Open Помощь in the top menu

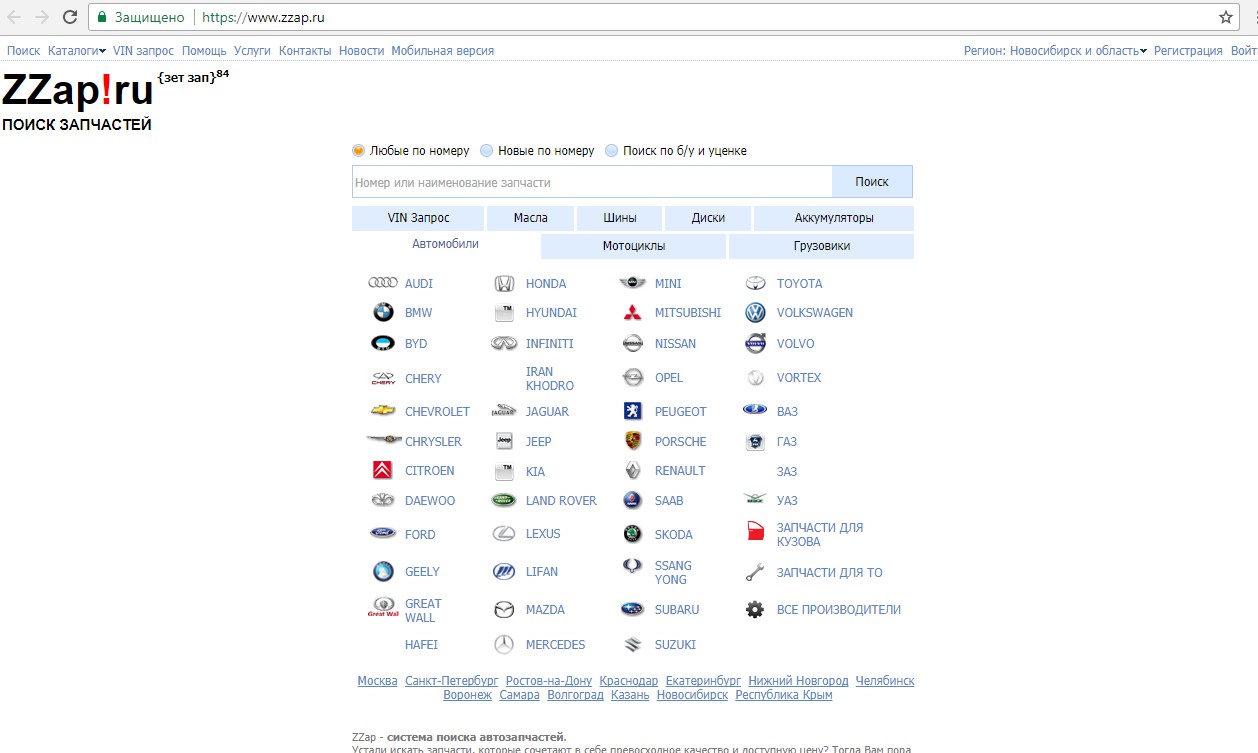204,50
